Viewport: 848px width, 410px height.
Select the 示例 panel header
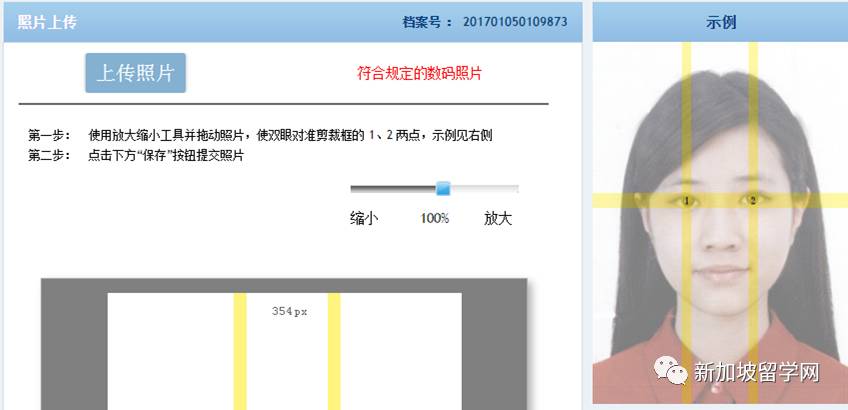coord(720,21)
